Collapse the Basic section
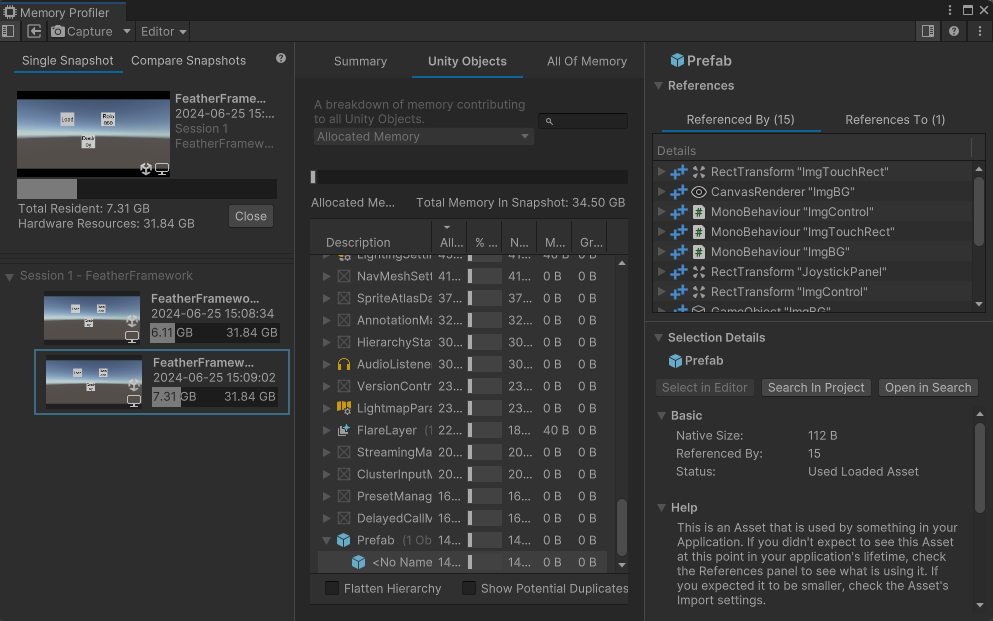 pyautogui.click(x=661, y=415)
